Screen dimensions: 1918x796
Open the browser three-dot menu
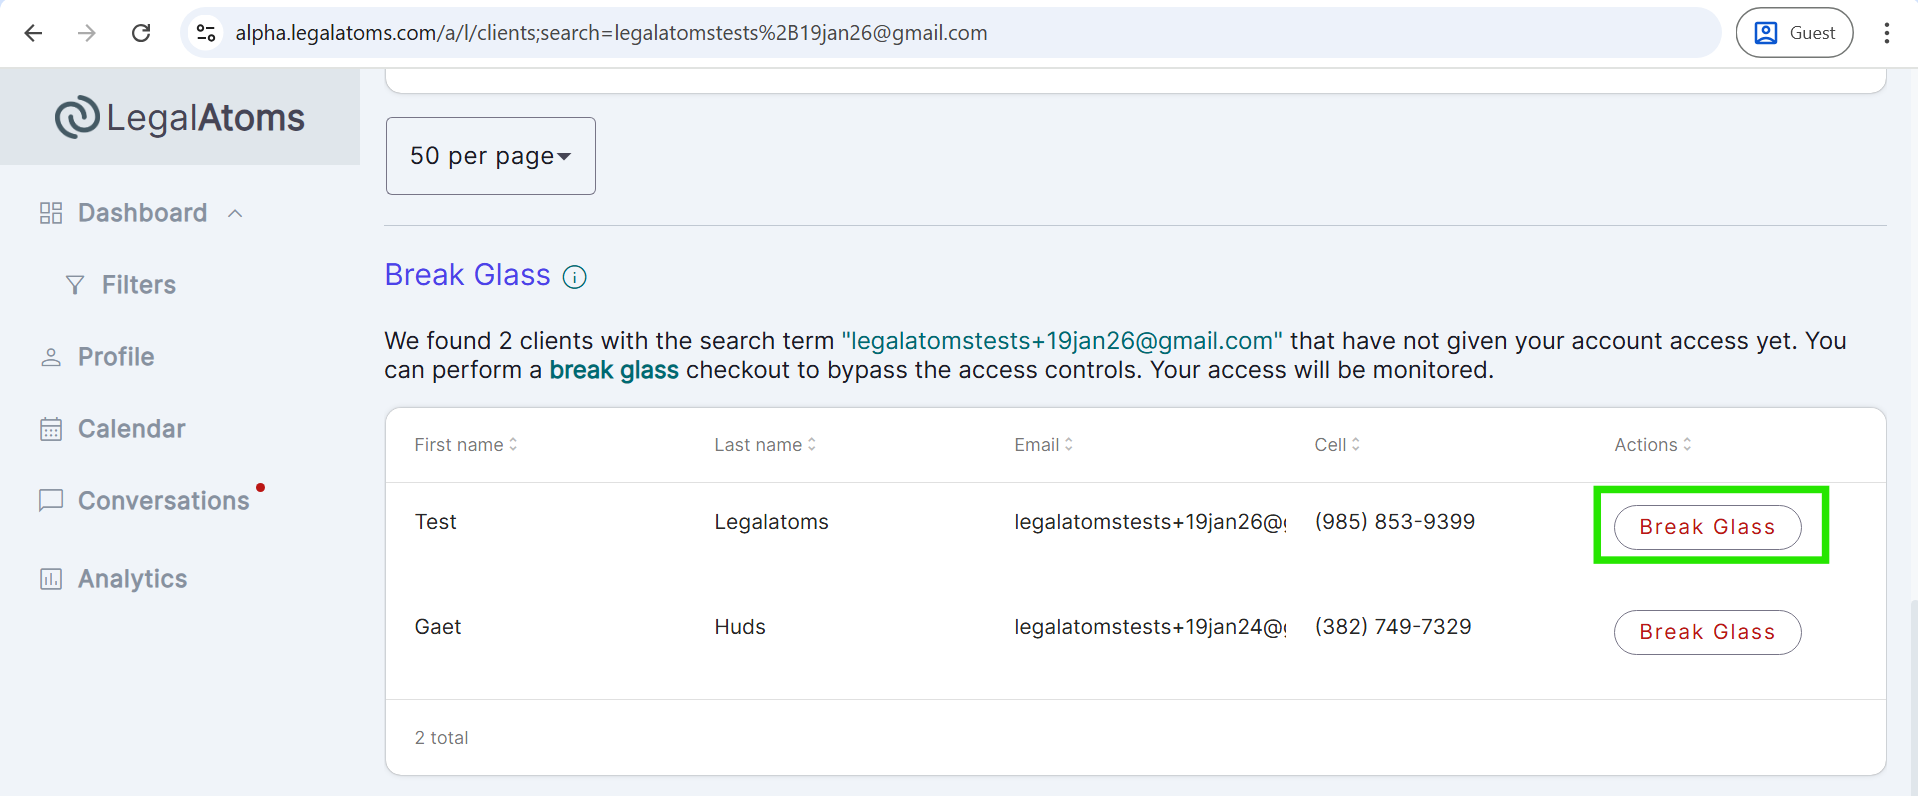click(x=1886, y=33)
